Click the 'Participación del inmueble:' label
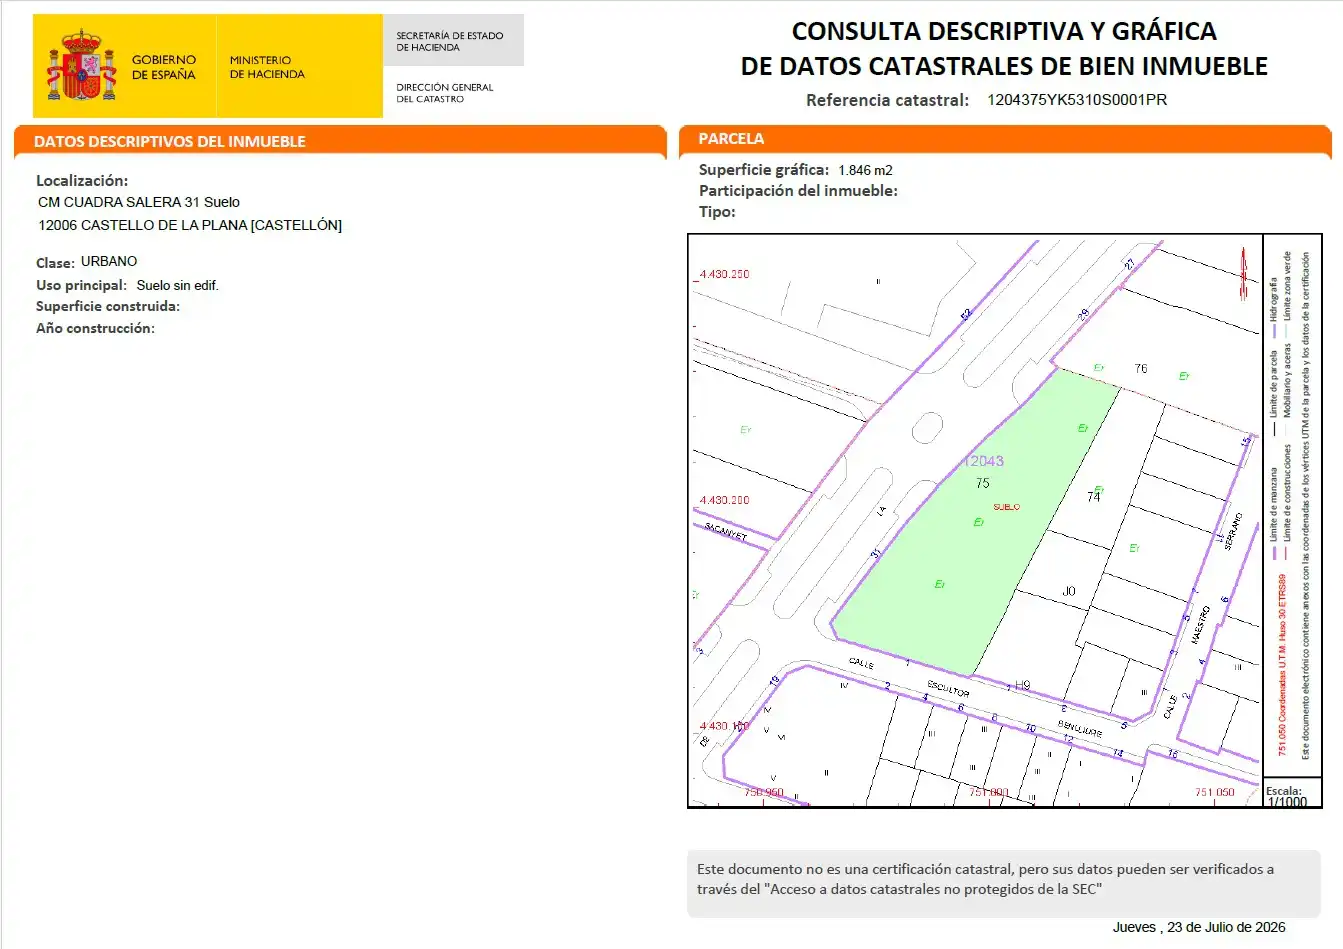Viewport: 1343px width, 949px height. tap(798, 191)
